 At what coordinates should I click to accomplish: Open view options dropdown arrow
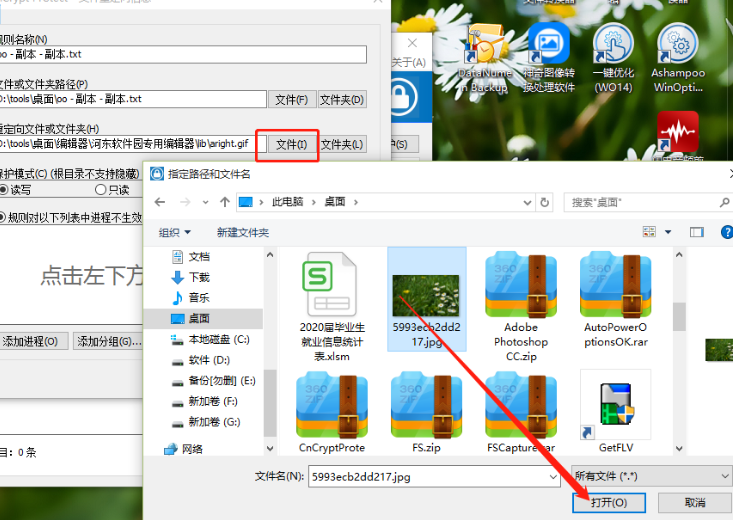[668, 232]
